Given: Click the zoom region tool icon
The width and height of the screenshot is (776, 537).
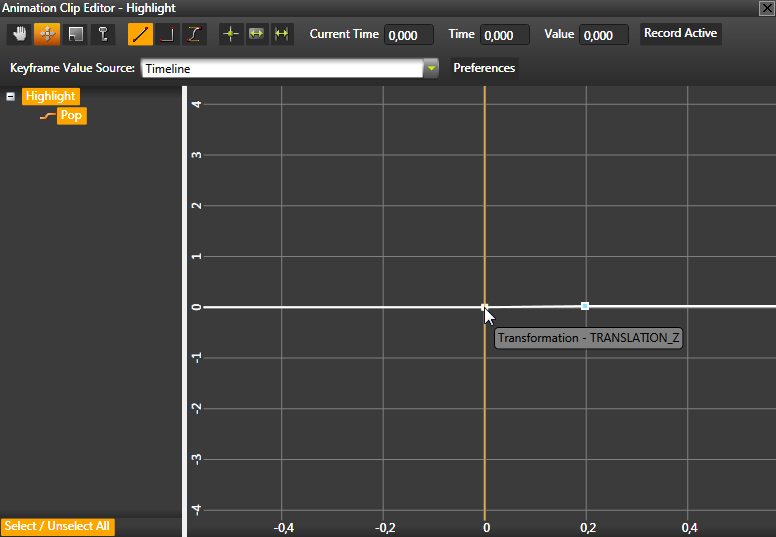Looking at the screenshot, I should tap(74, 34).
